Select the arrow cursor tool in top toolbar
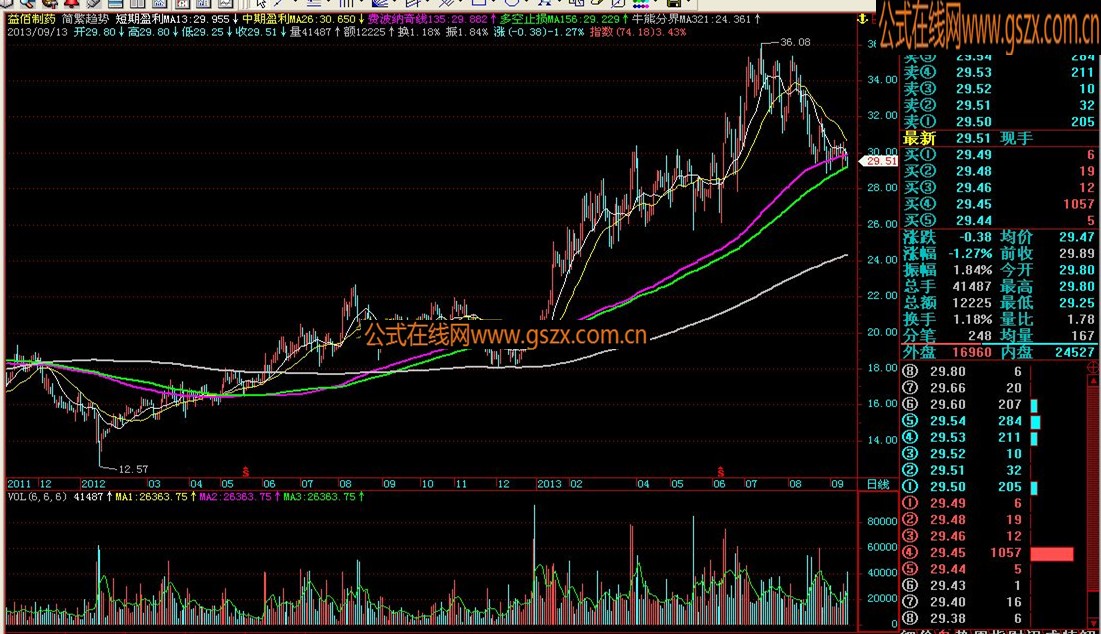1101x634 pixels. (261, 4)
